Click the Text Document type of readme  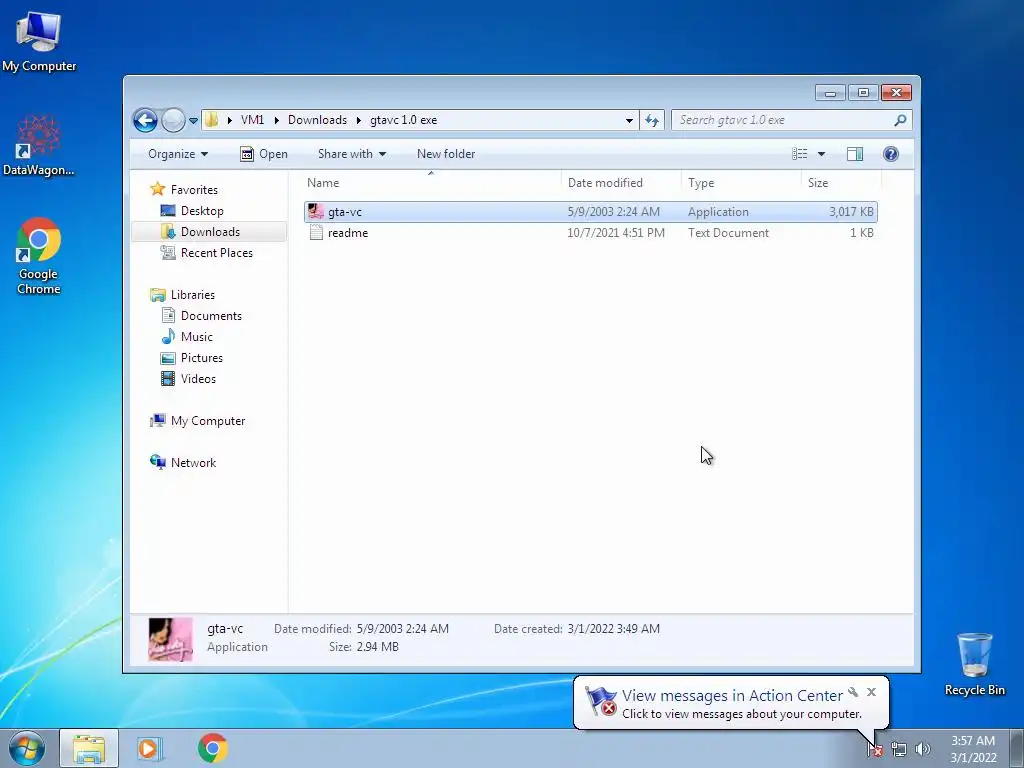point(728,232)
